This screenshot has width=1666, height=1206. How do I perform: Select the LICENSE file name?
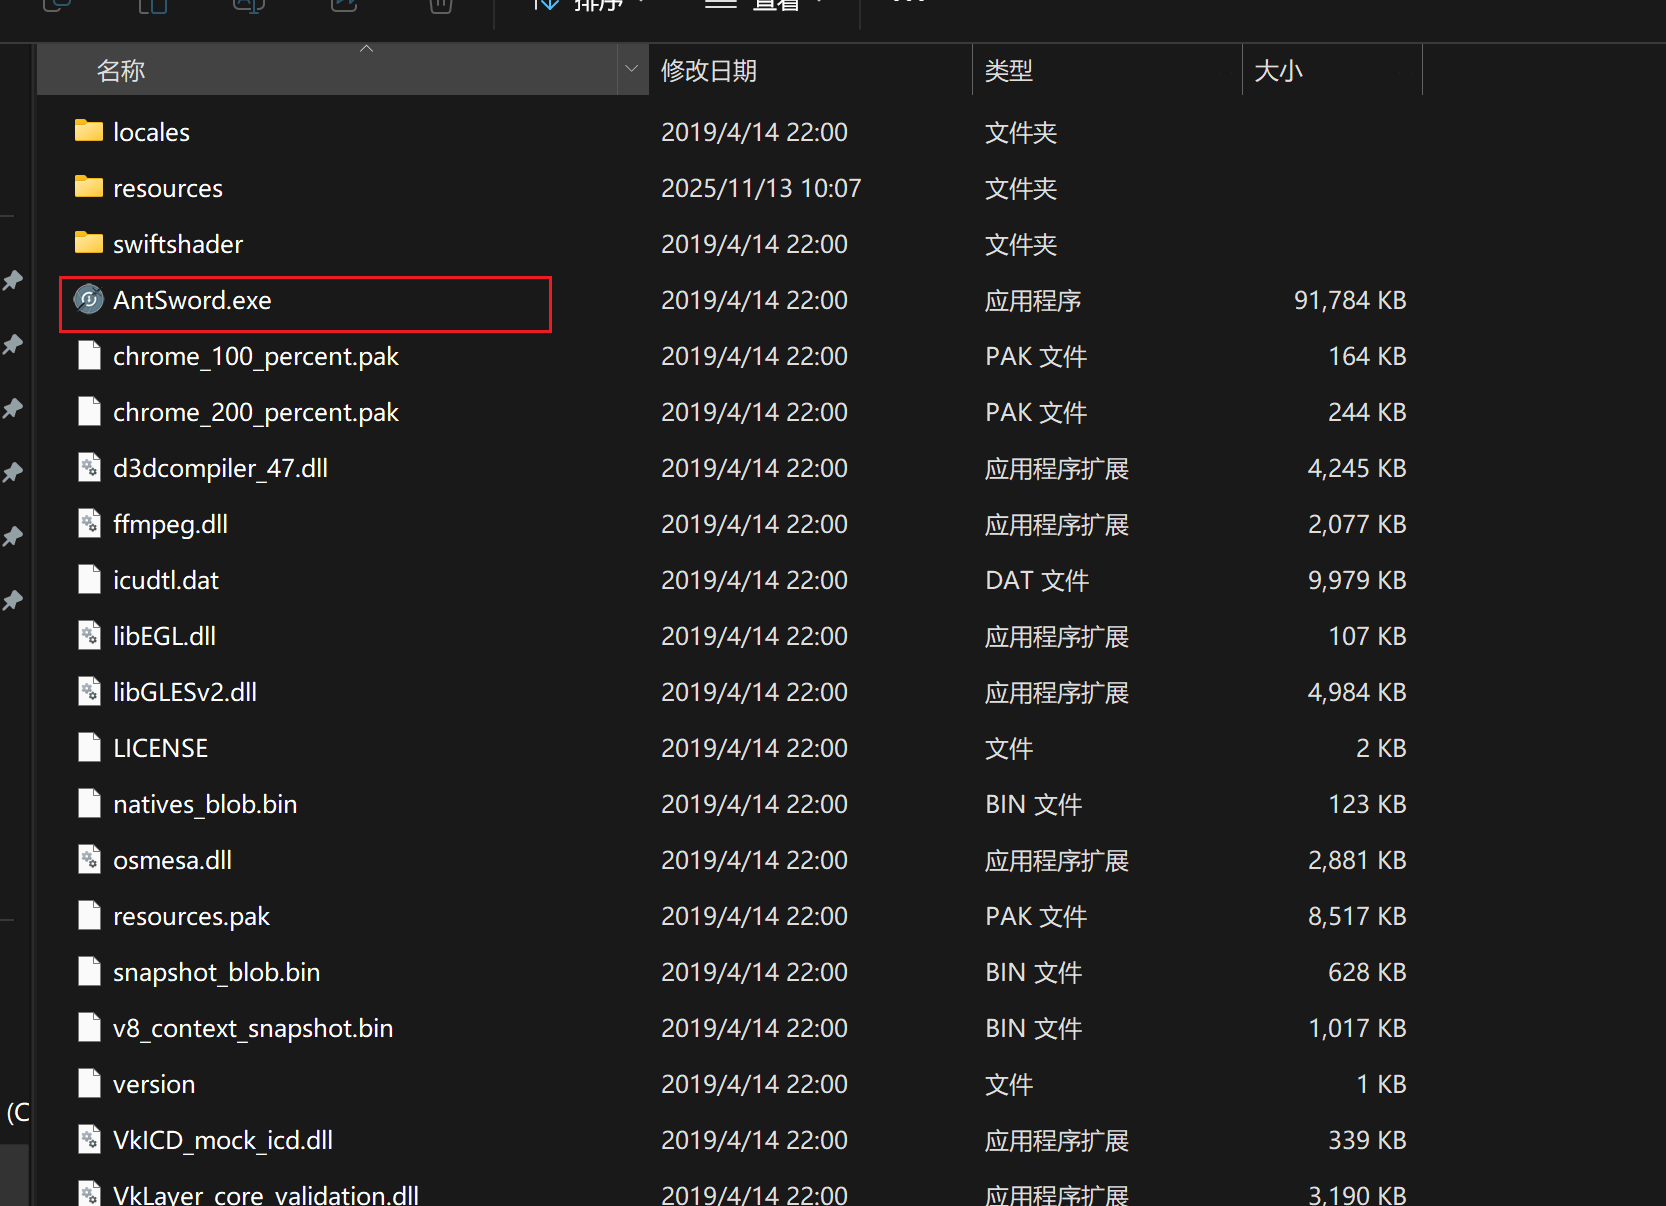(x=160, y=748)
